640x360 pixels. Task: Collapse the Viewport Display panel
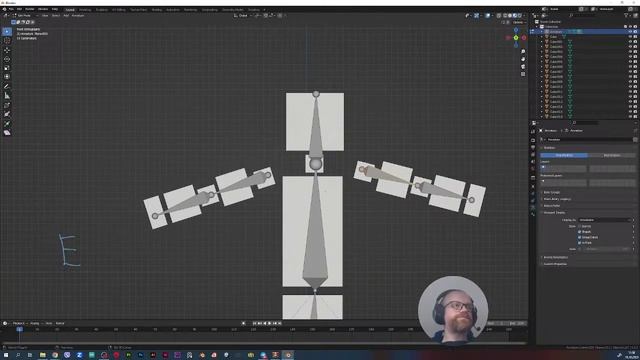(554, 213)
